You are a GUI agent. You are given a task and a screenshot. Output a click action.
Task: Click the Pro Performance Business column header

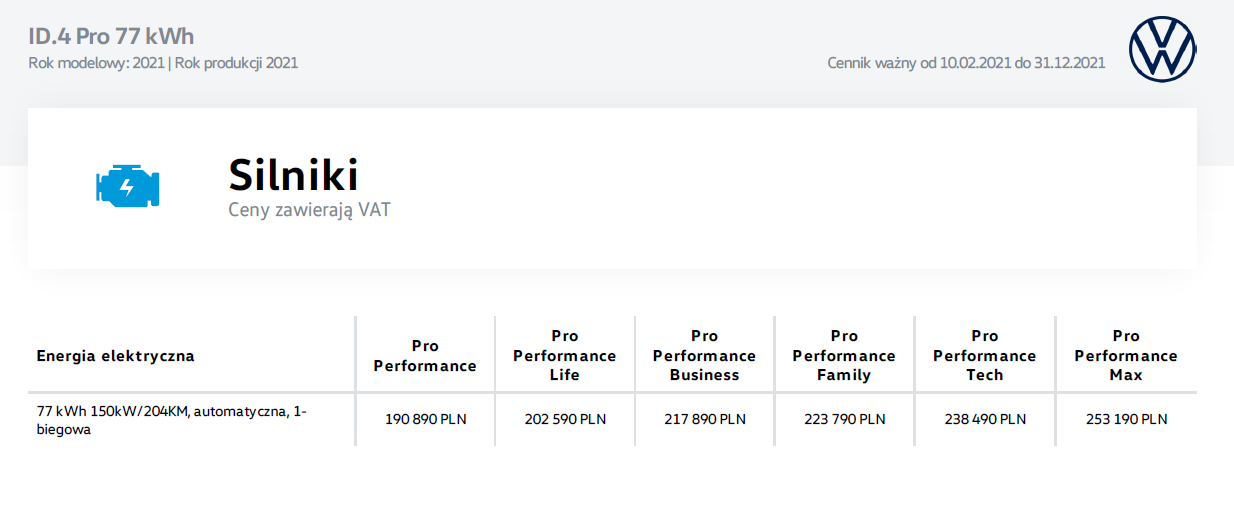(x=705, y=356)
